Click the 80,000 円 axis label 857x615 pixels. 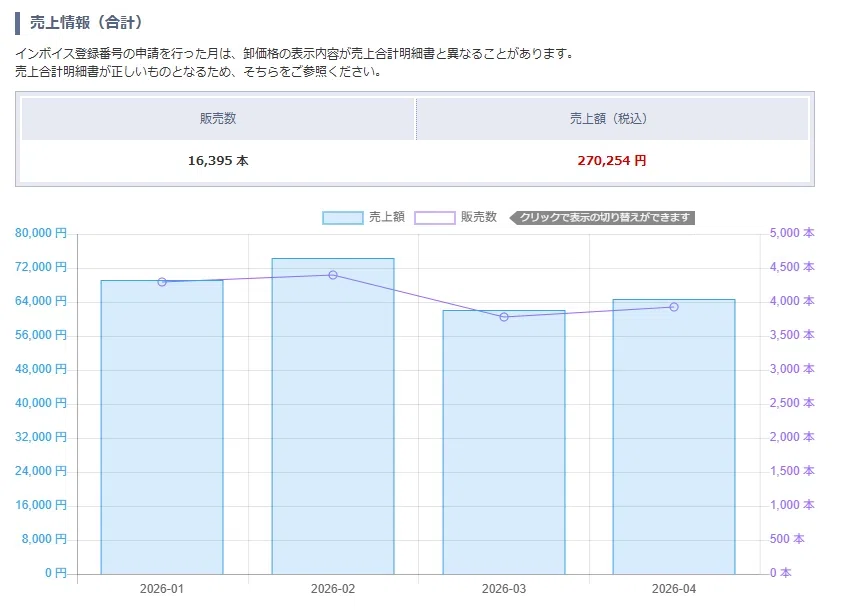pyautogui.click(x=41, y=233)
